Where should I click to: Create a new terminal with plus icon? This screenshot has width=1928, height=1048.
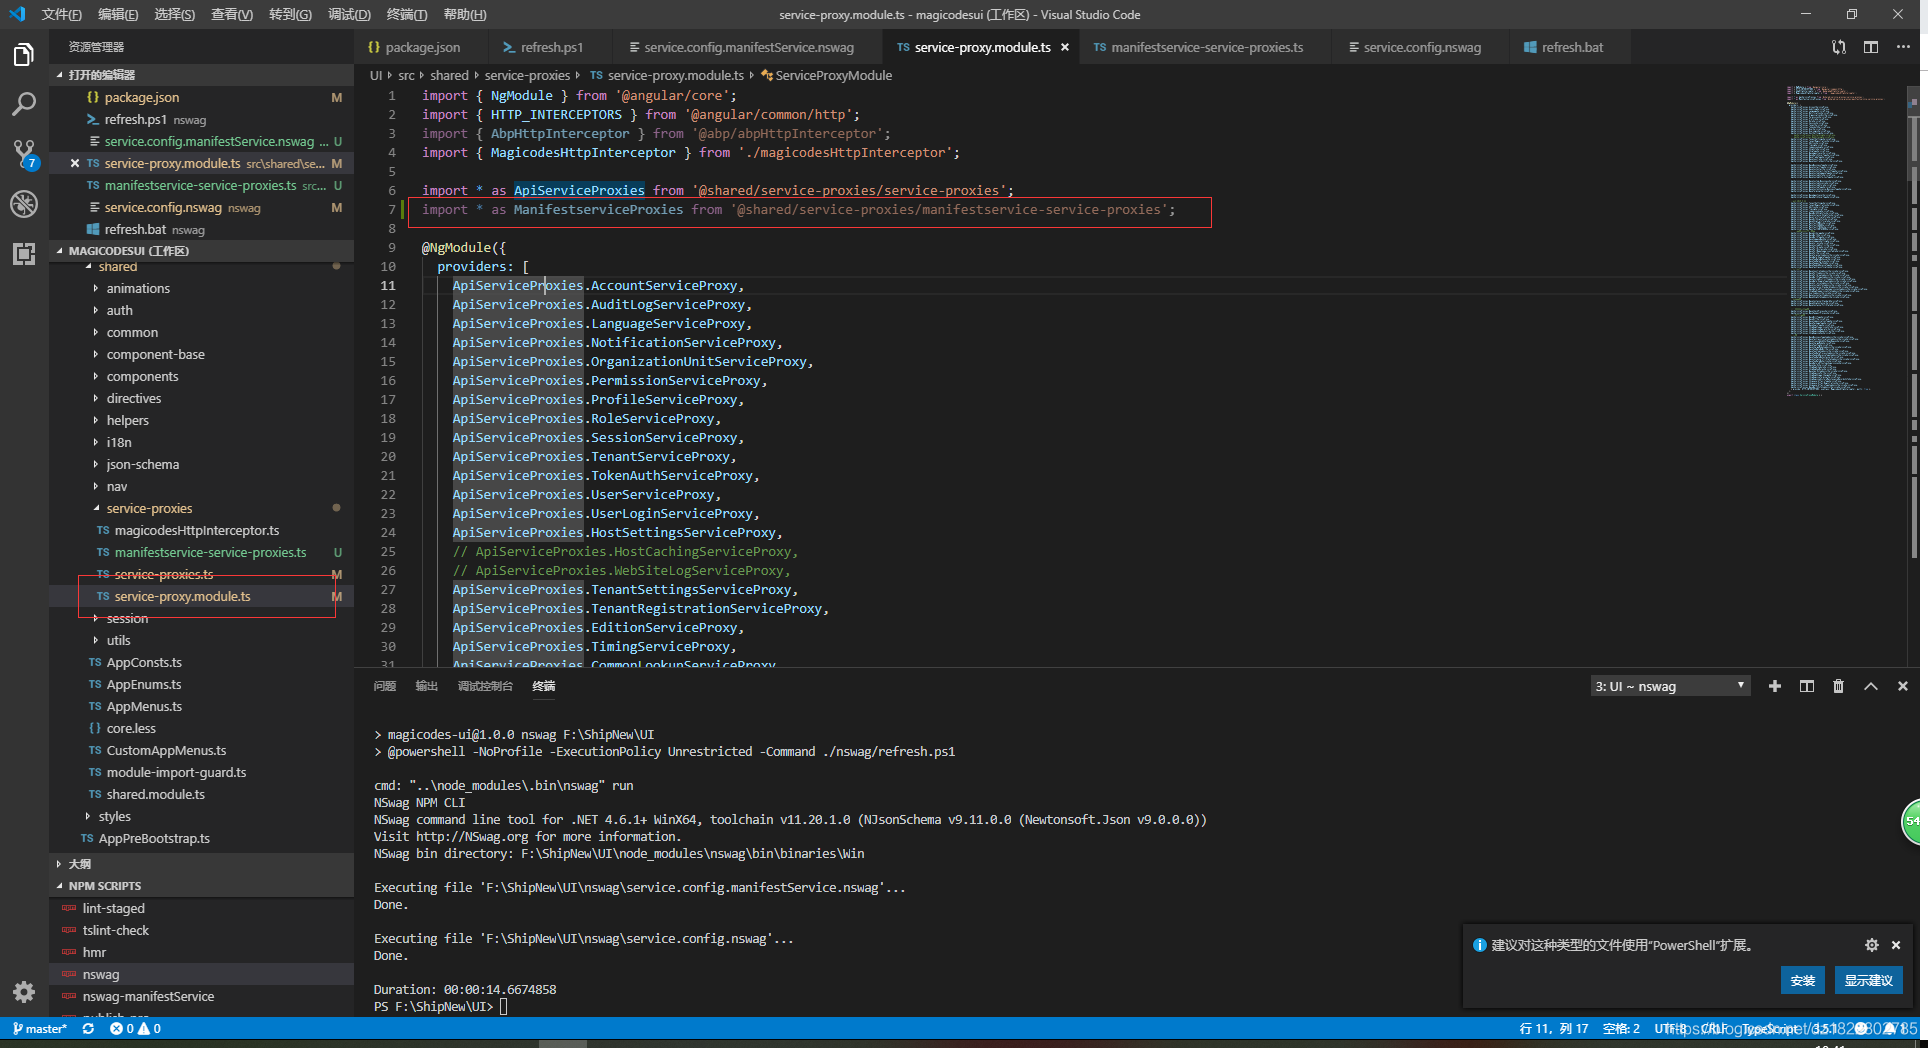coord(1775,686)
